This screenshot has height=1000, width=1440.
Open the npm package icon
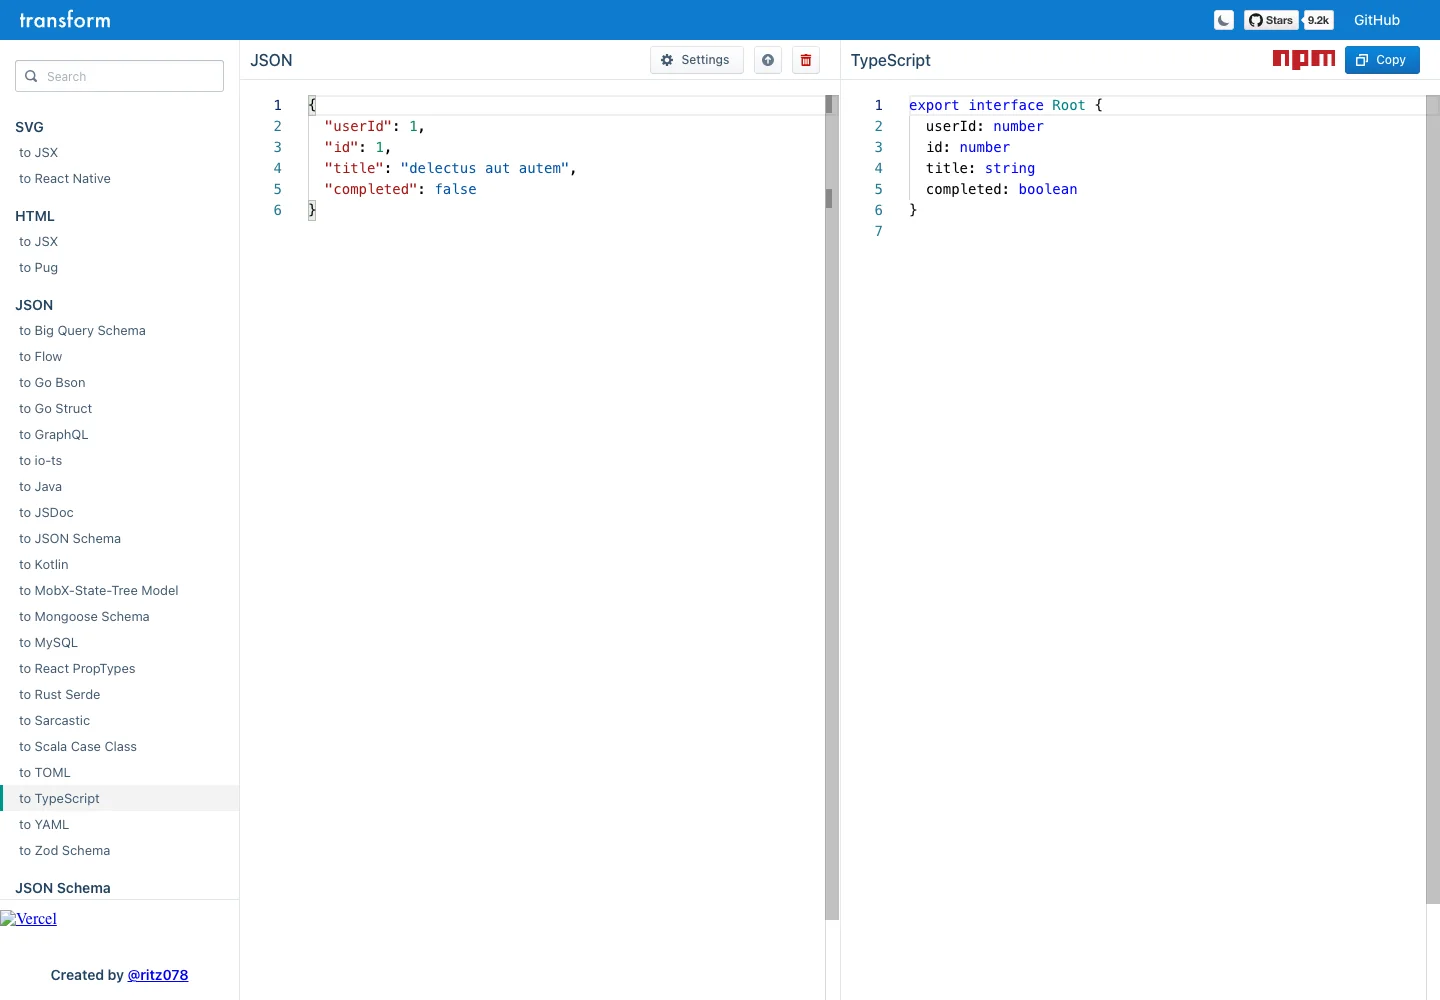coord(1304,59)
